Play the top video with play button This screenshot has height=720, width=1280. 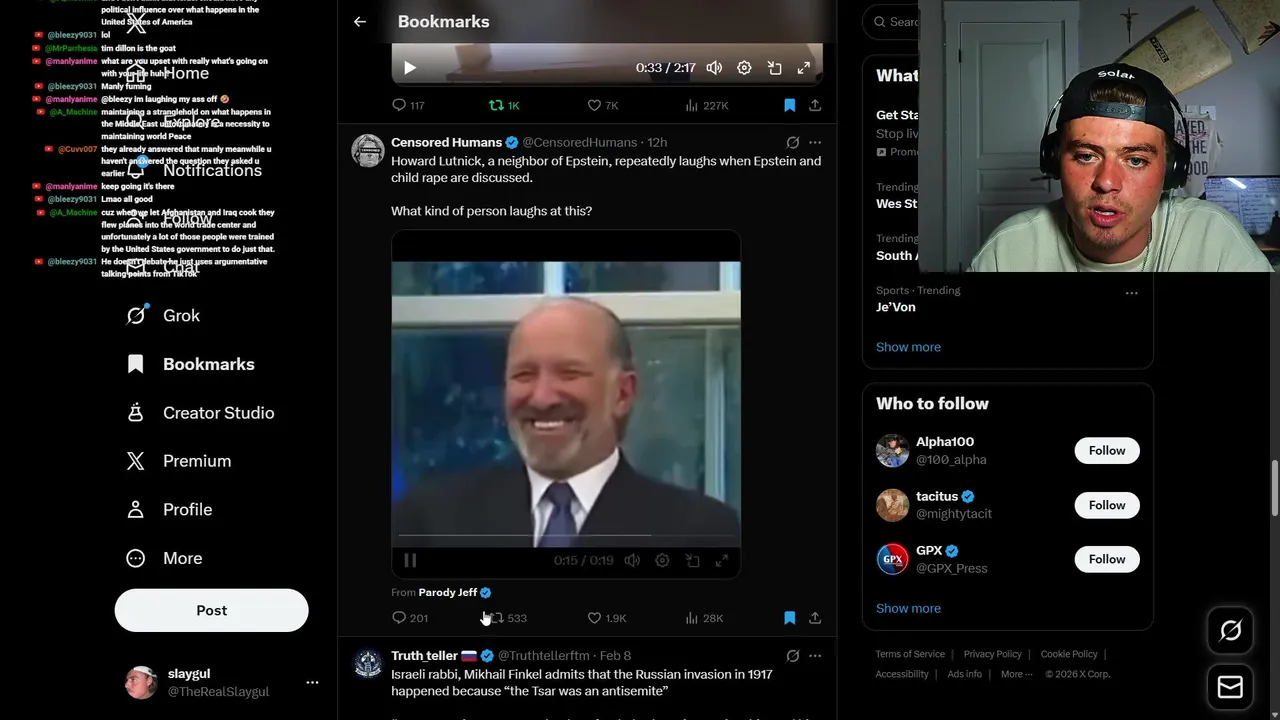pyautogui.click(x=409, y=68)
